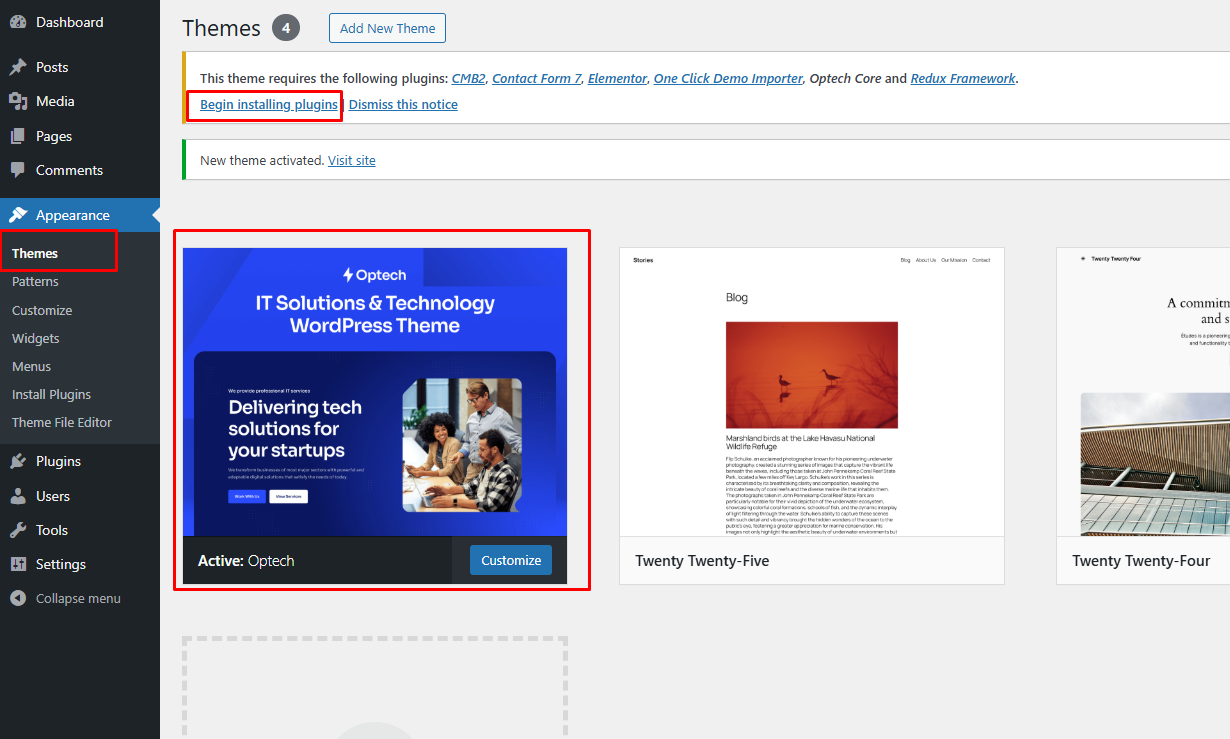Image resolution: width=1230 pixels, height=739 pixels.
Task: Click the Posts pushpin icon
Action: tap(18, 67)
